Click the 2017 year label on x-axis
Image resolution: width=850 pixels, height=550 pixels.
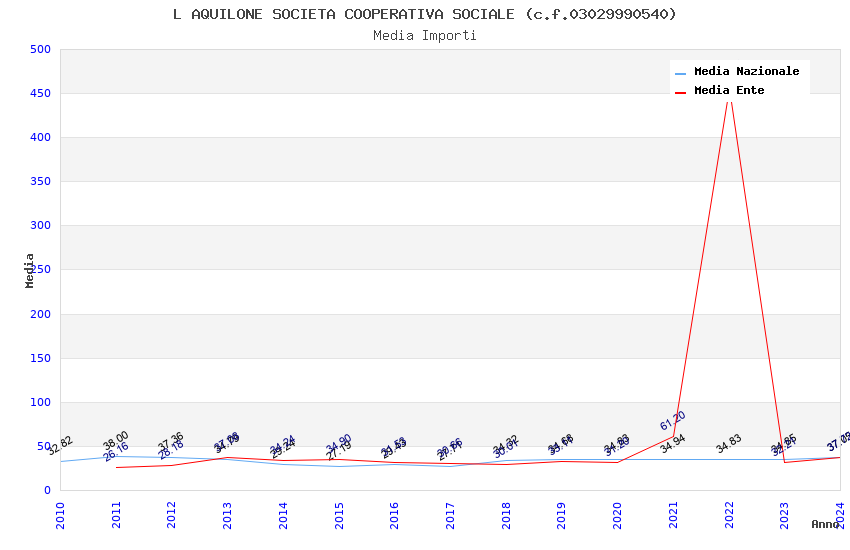click(450, 515)
